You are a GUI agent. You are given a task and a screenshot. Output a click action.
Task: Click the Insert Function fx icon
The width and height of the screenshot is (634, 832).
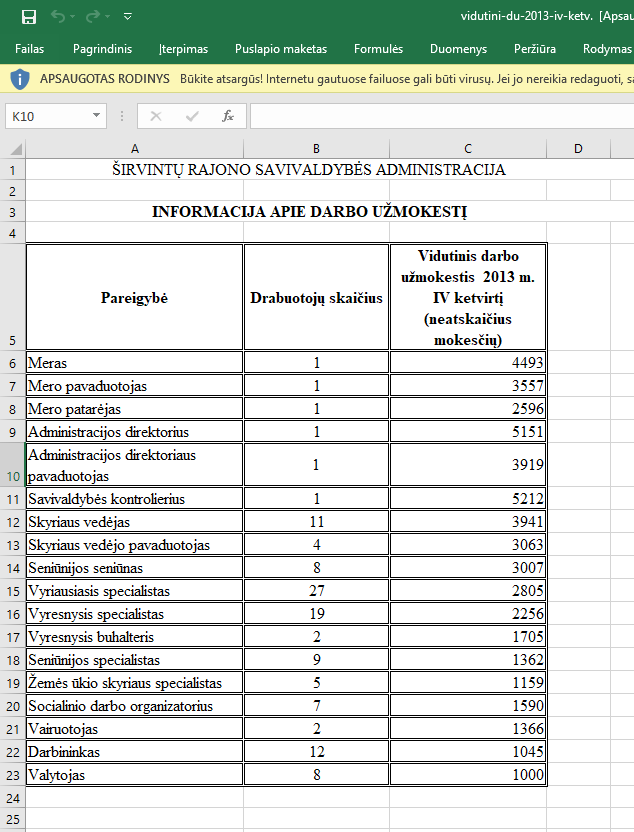pos(228,116)
